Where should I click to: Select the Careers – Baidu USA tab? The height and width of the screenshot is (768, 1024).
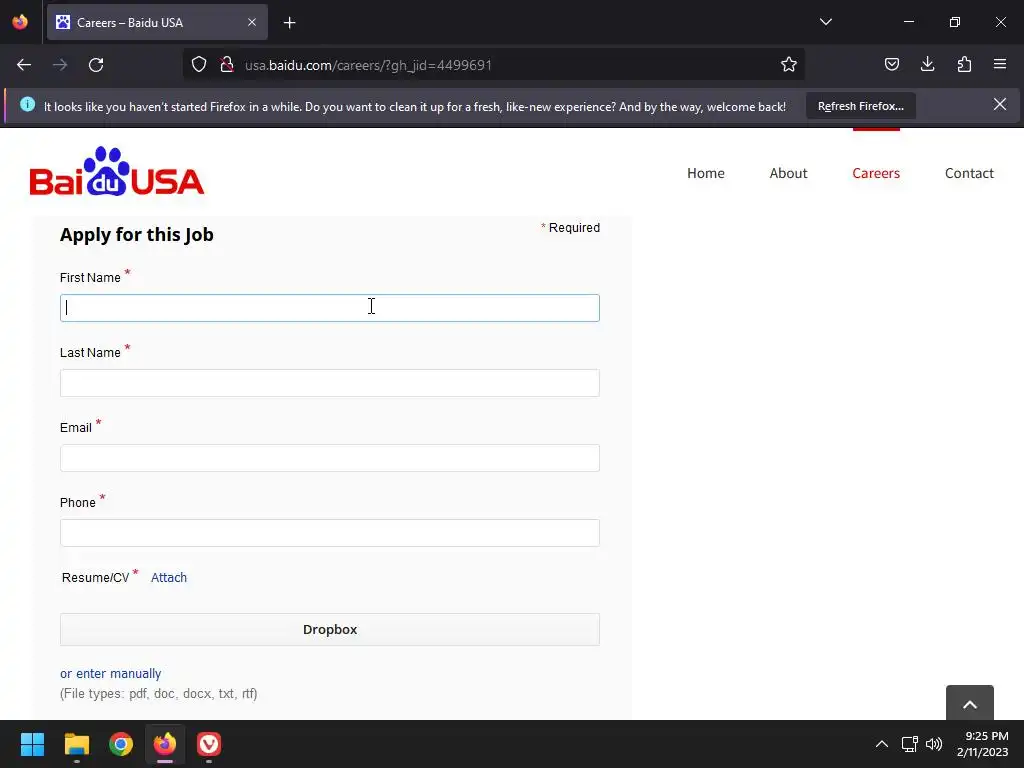[157, 22]
